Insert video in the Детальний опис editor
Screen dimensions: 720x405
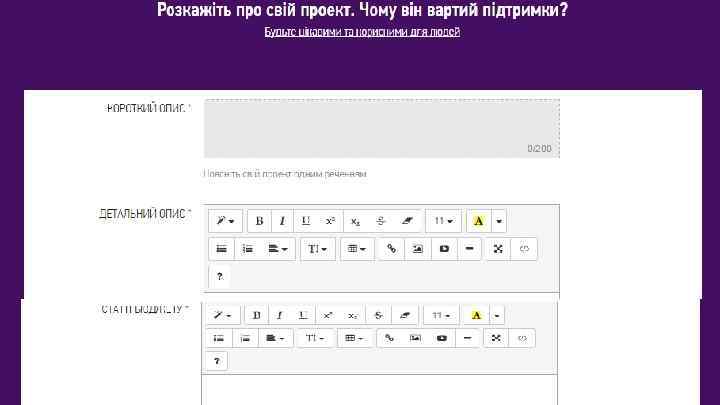tap(444, 249)
